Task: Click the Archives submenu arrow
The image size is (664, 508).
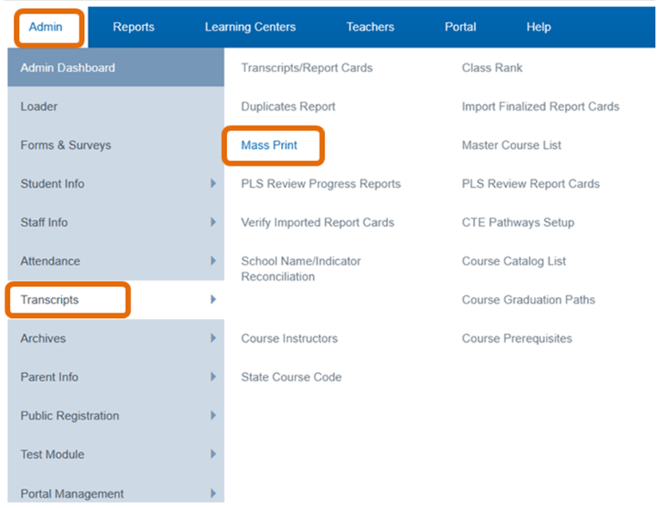Action: coord(213,339)
